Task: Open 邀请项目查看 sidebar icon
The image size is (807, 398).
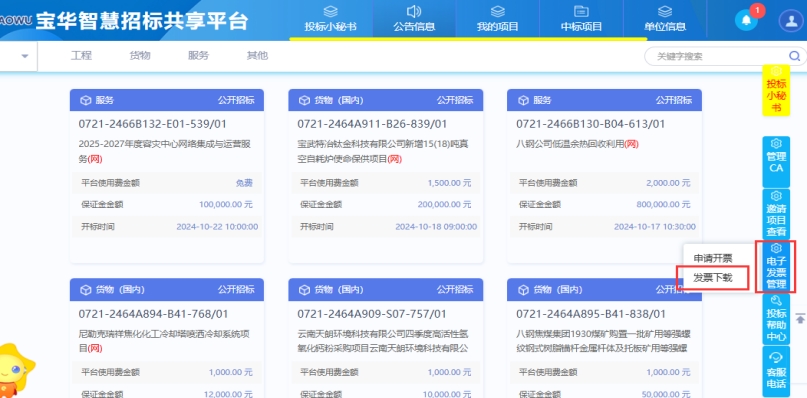Action: (x=776, y=213)
